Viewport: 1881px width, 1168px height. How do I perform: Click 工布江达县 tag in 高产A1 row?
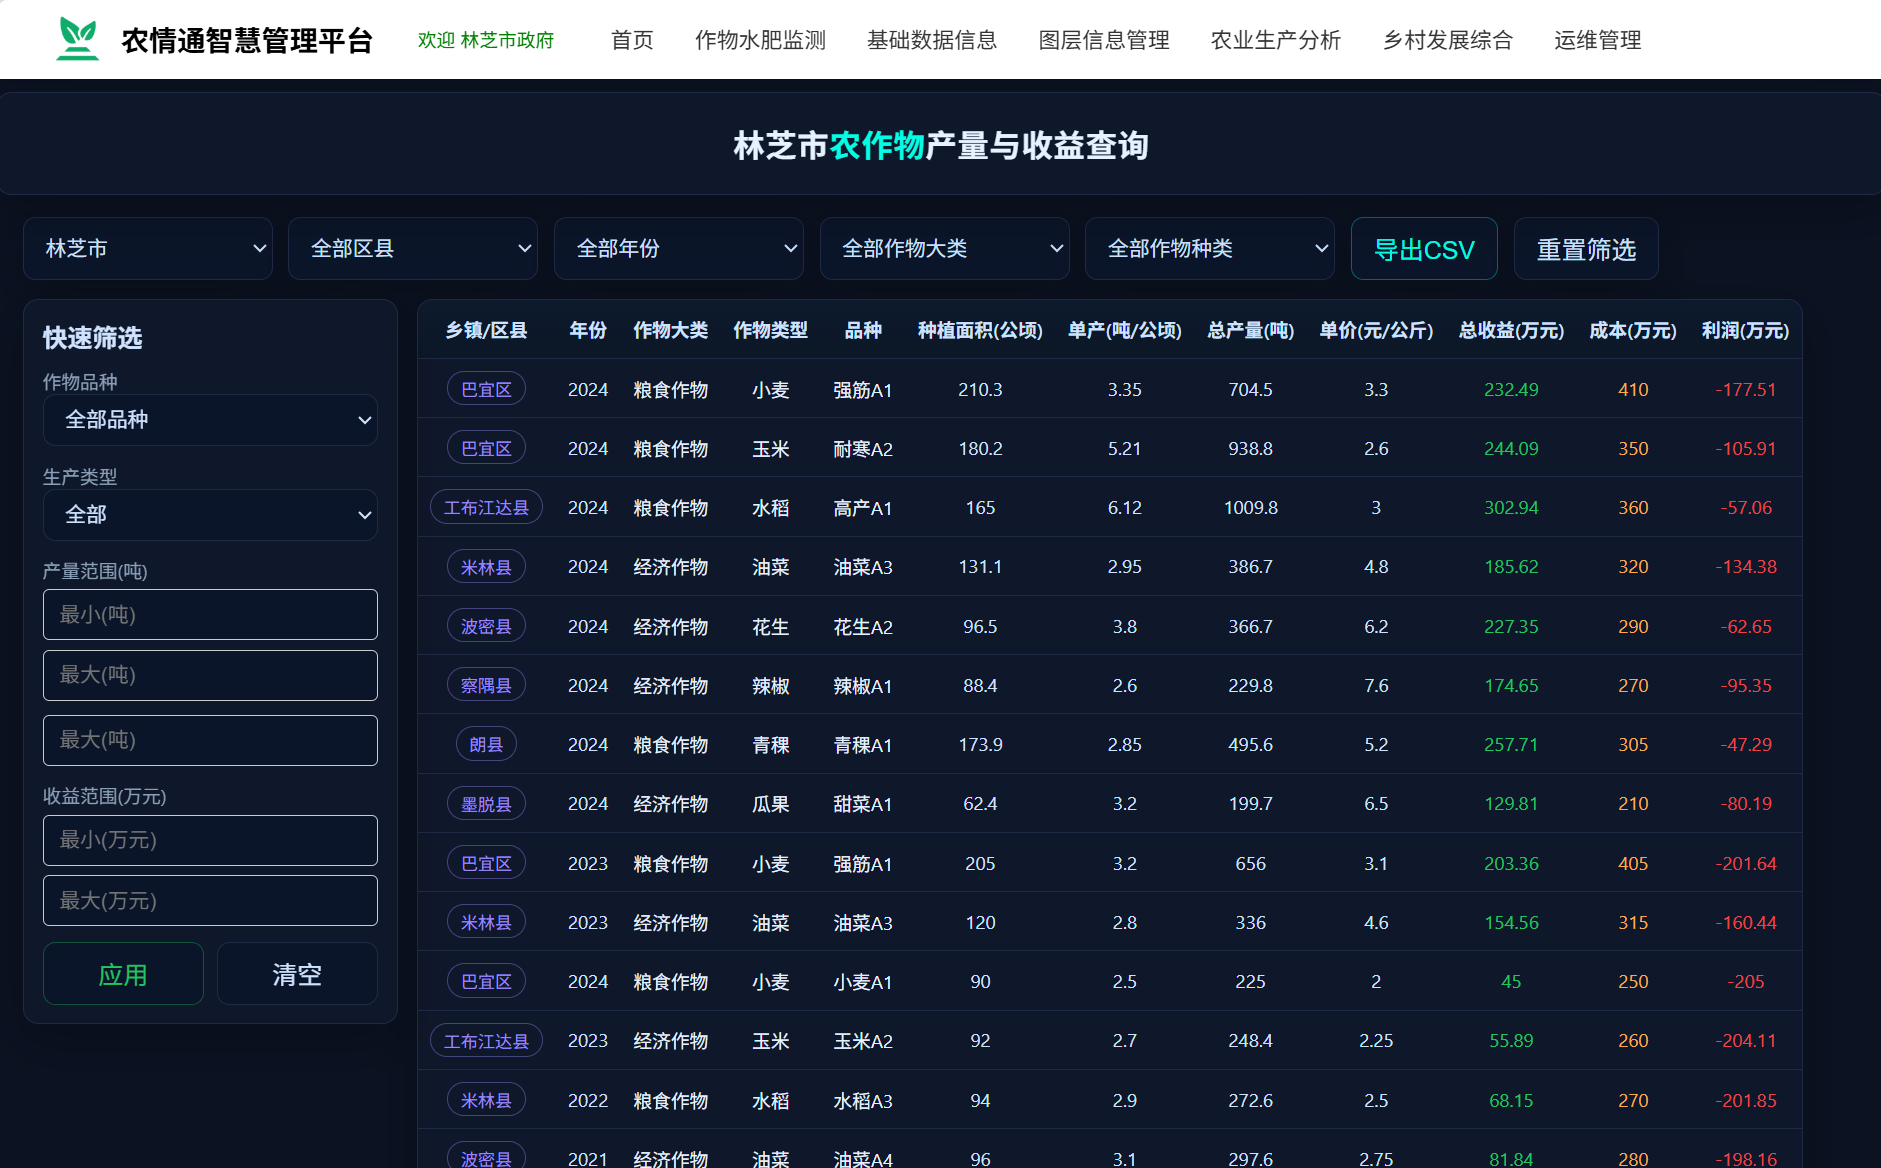pyautogui.click(x=486, y=507)
